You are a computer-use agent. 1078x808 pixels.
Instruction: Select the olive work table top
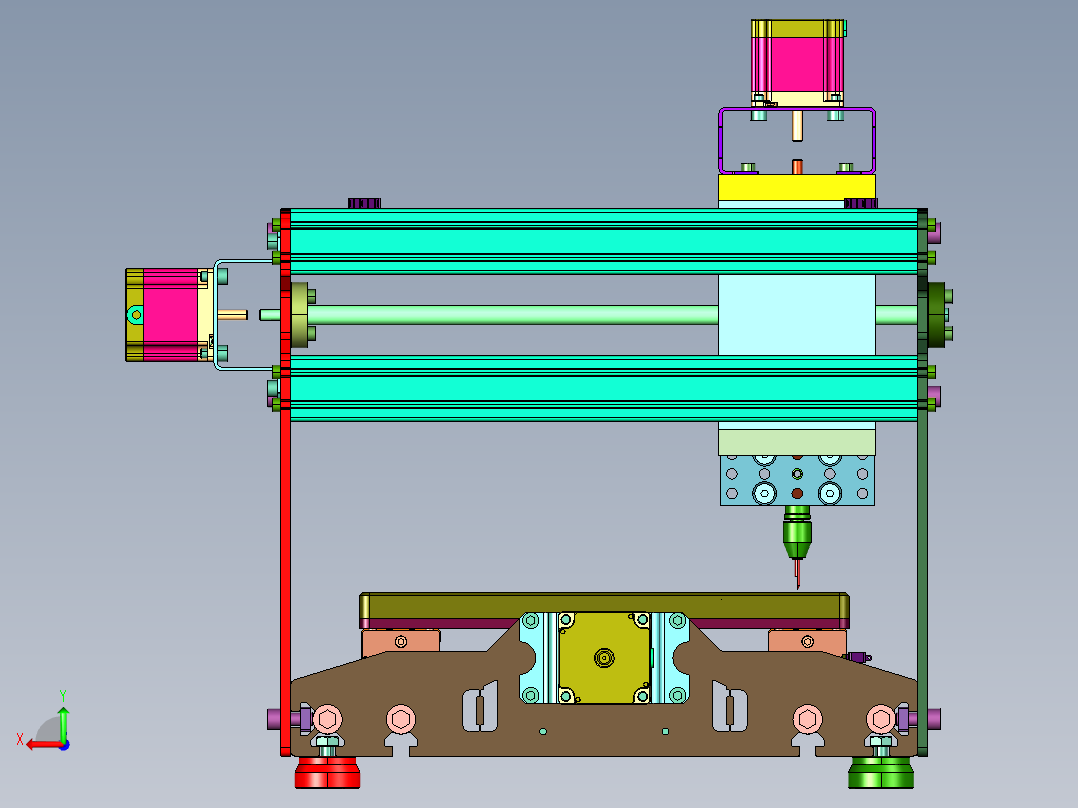click(604, 606)
